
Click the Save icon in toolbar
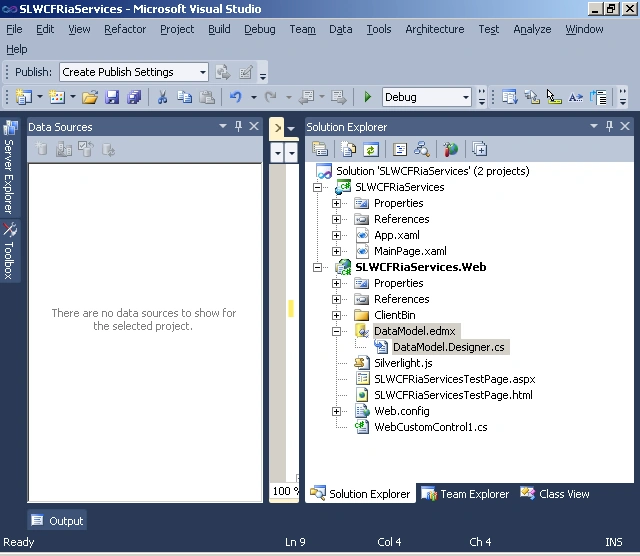pos(111,97)
